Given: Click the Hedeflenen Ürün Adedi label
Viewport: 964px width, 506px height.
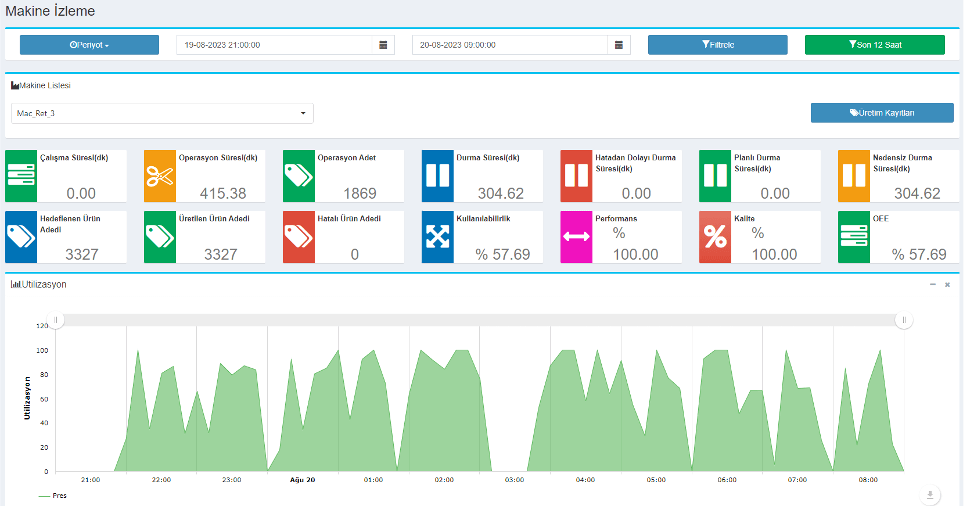Looking at the screenshot, I should coord(70,224).
